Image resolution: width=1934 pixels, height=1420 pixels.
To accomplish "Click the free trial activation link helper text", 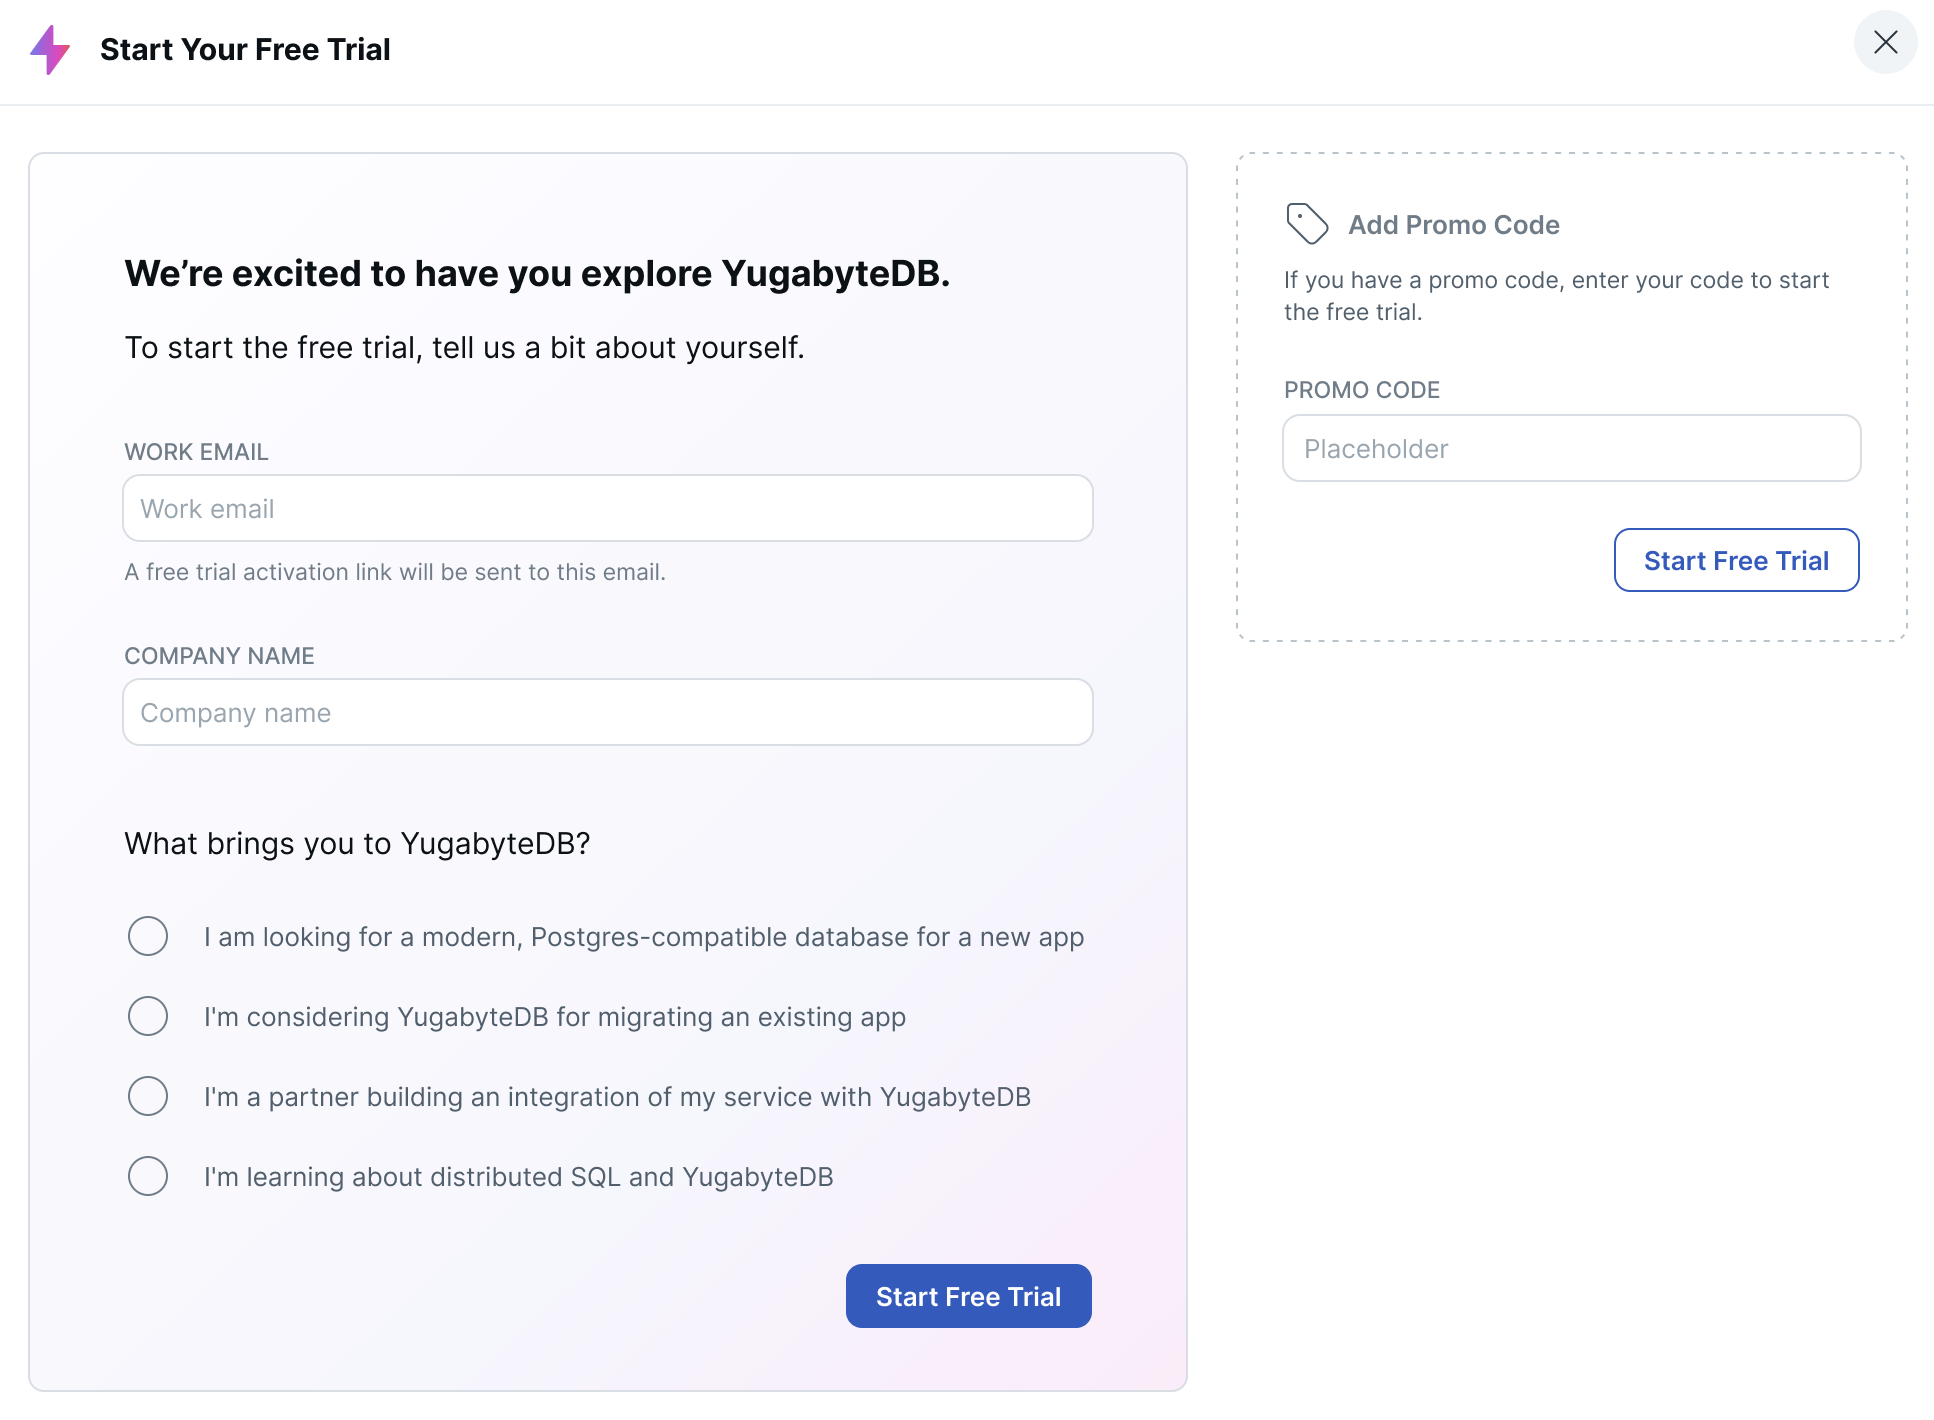I will pyautogui.click(x=394, y=572).
